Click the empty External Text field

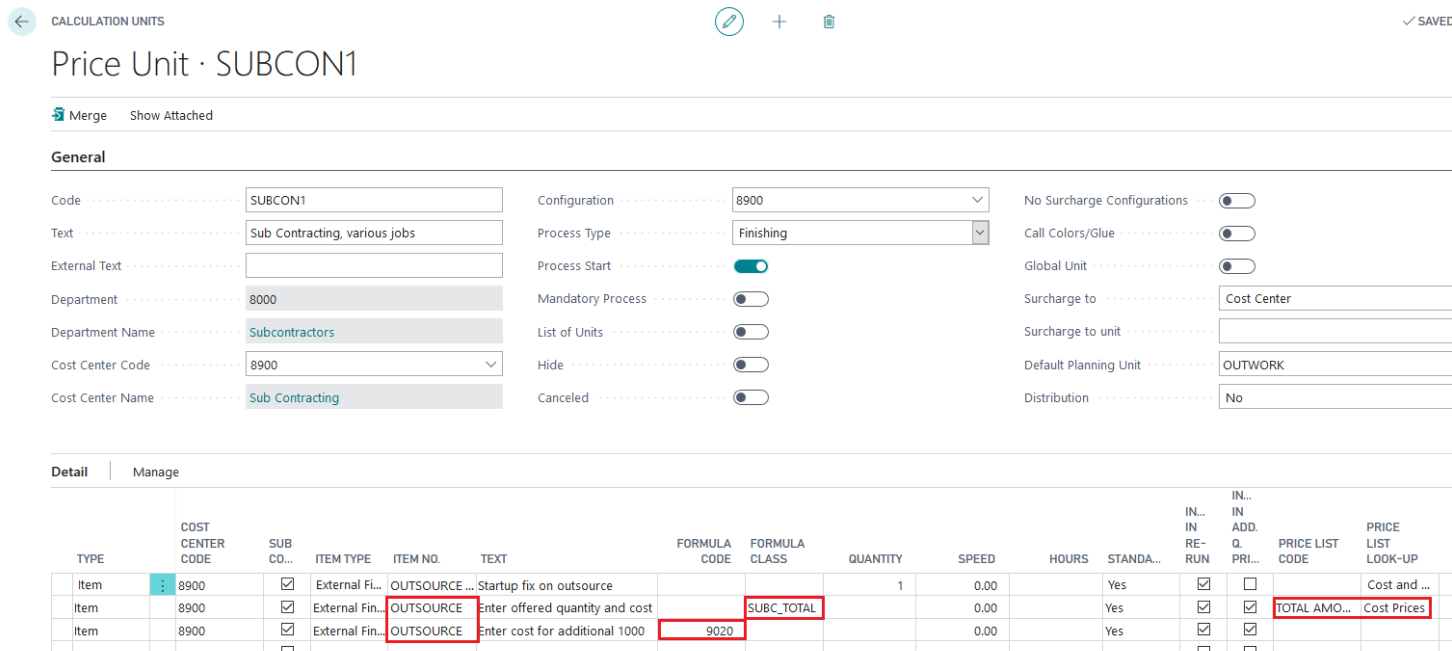point(374,266)
